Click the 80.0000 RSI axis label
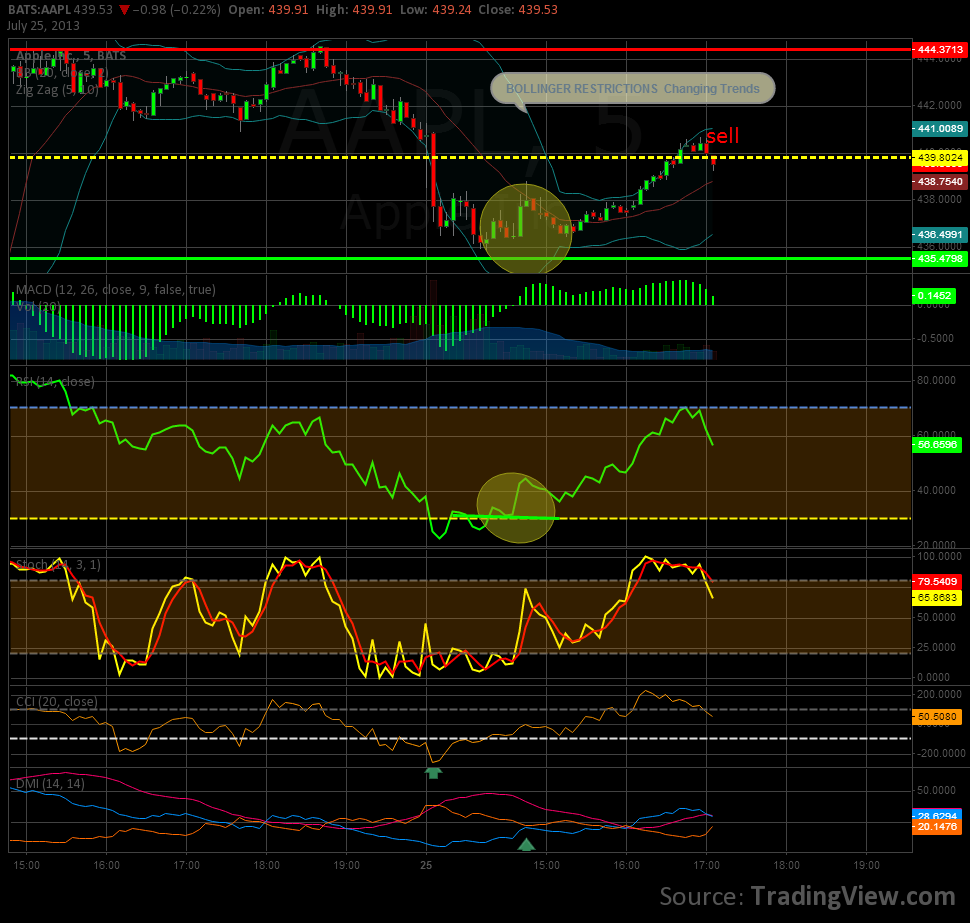 click(x=936, y=380)
